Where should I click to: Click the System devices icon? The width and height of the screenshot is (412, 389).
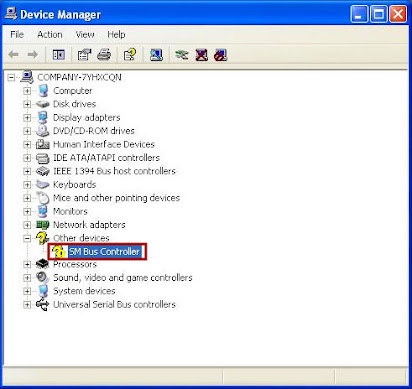coord(43,291)
